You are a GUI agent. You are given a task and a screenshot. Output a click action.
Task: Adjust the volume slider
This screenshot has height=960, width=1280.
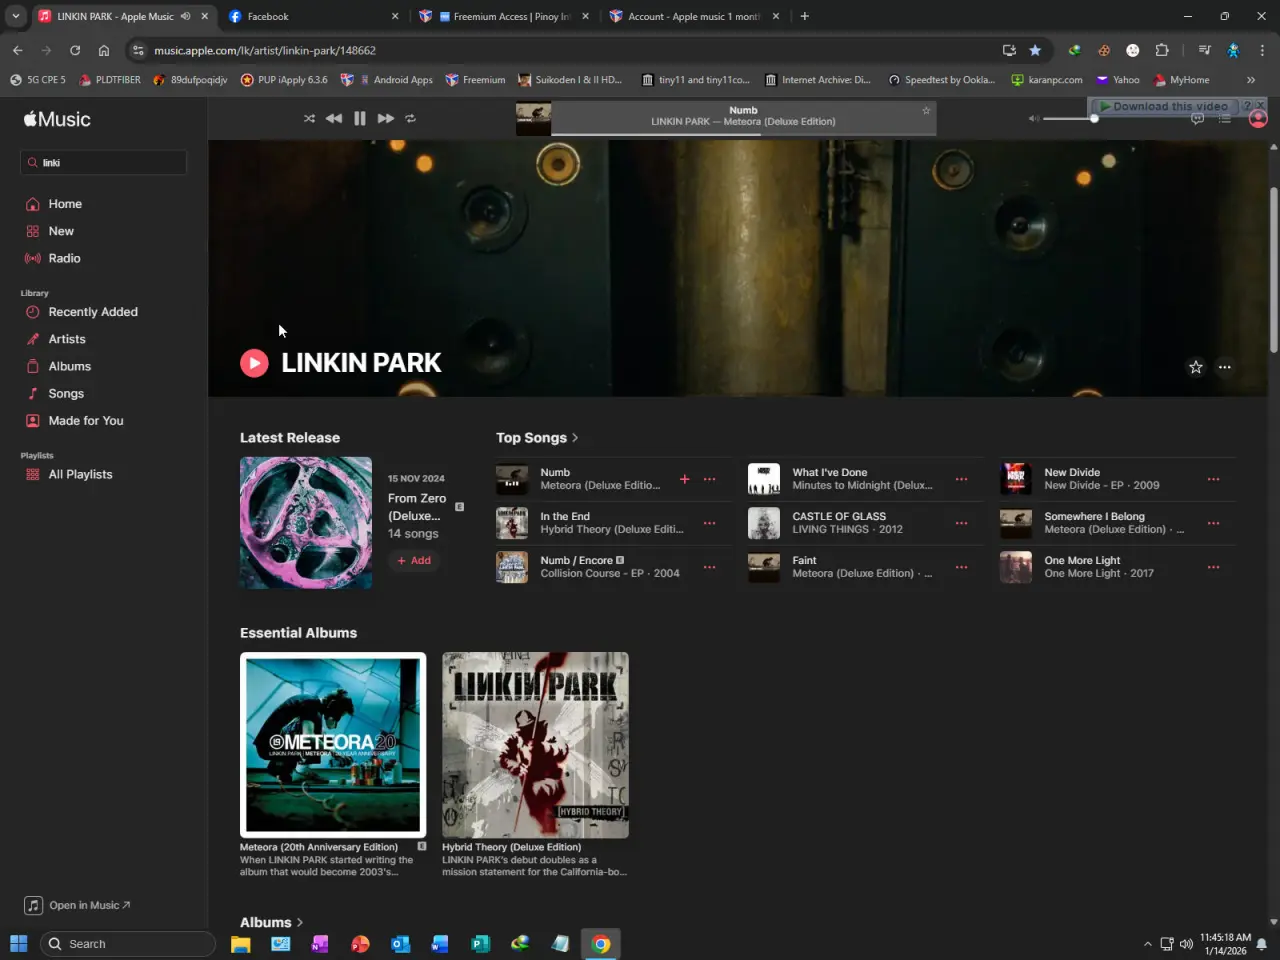coord(1068,118)
